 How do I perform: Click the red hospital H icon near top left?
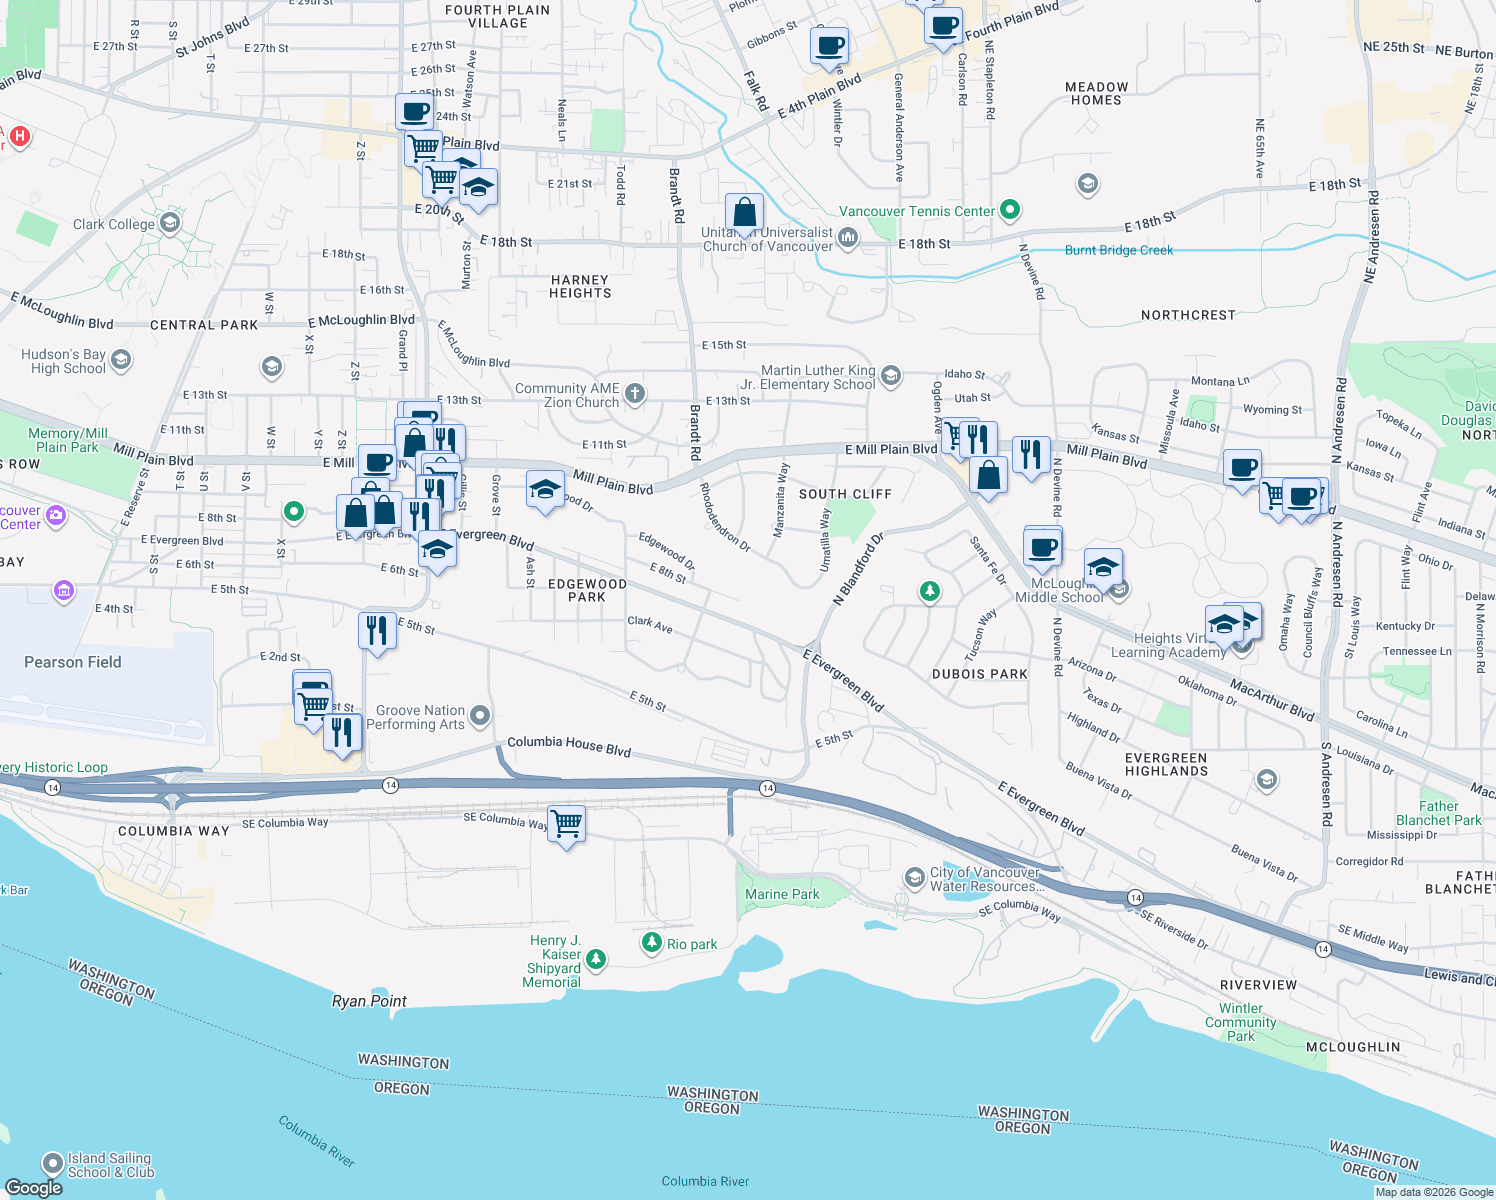point(19,138)
